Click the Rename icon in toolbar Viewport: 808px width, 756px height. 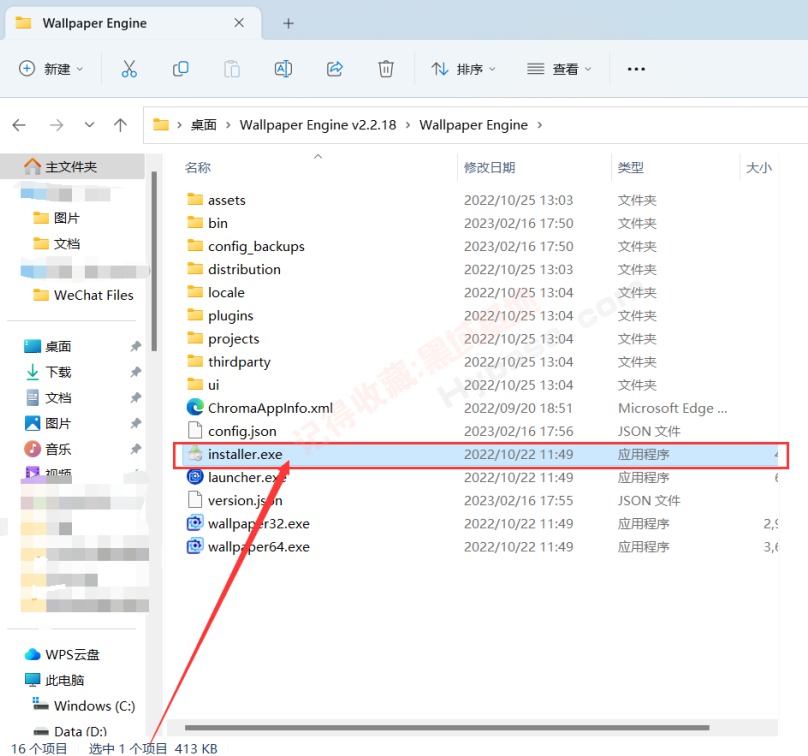283,69
